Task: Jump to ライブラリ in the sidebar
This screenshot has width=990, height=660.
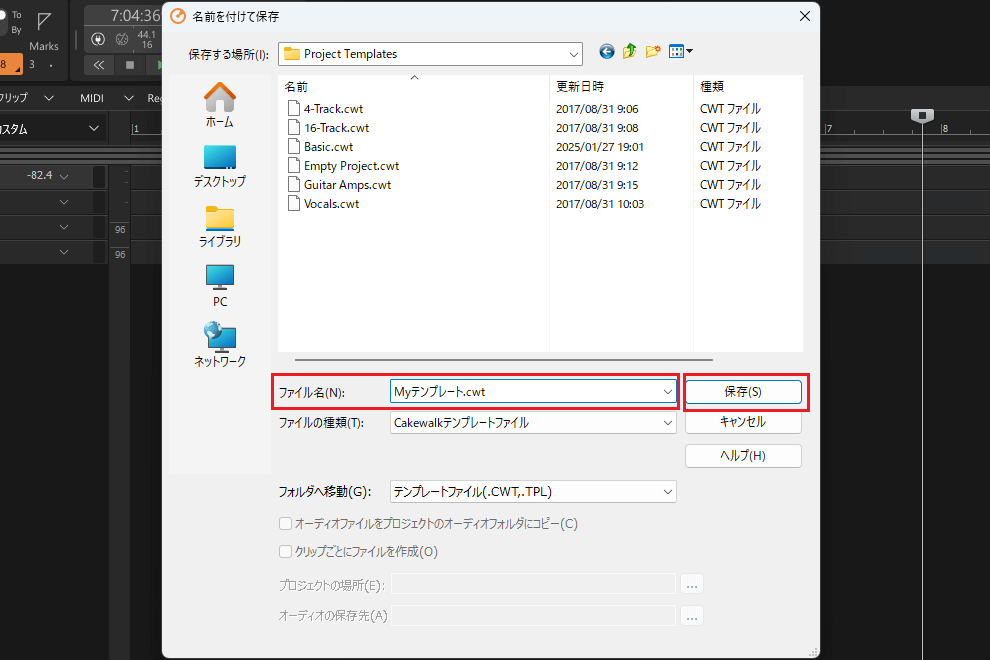Action: pos(219,226)
